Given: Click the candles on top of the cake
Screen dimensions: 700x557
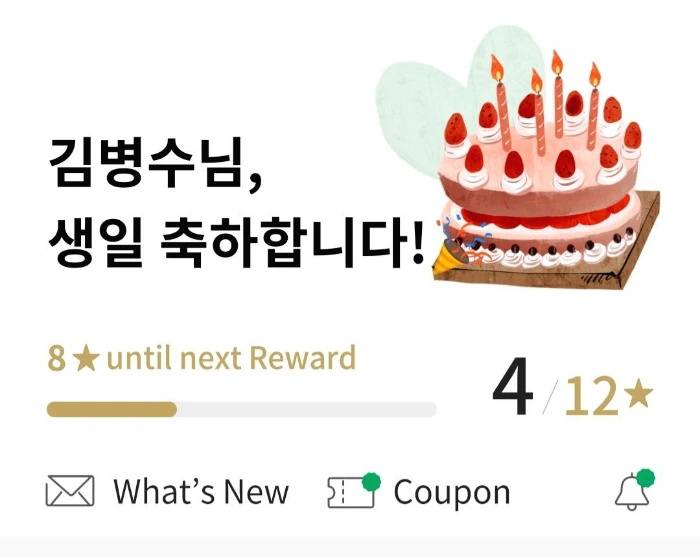Looking at the screenshot, I should [x=546, y=103].
